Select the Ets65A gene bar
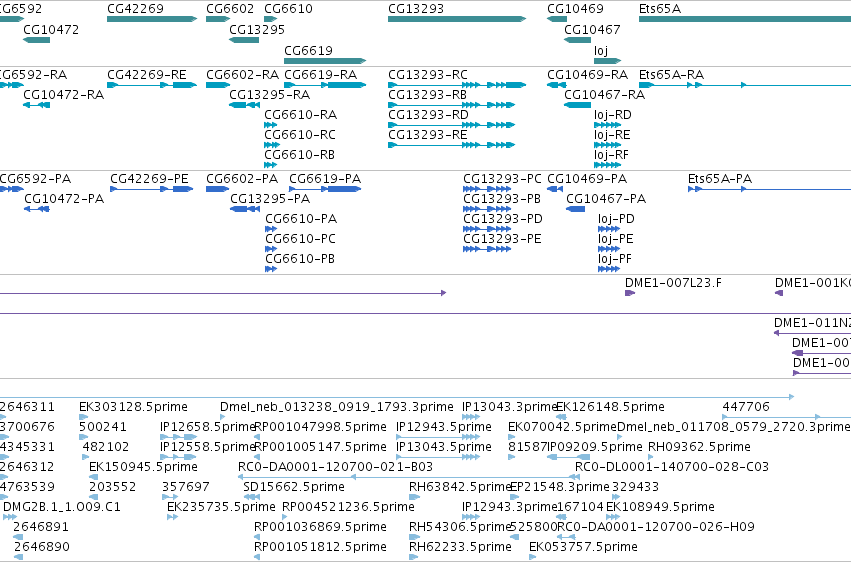This screenshot has height=562, width=851. point(745,19)
